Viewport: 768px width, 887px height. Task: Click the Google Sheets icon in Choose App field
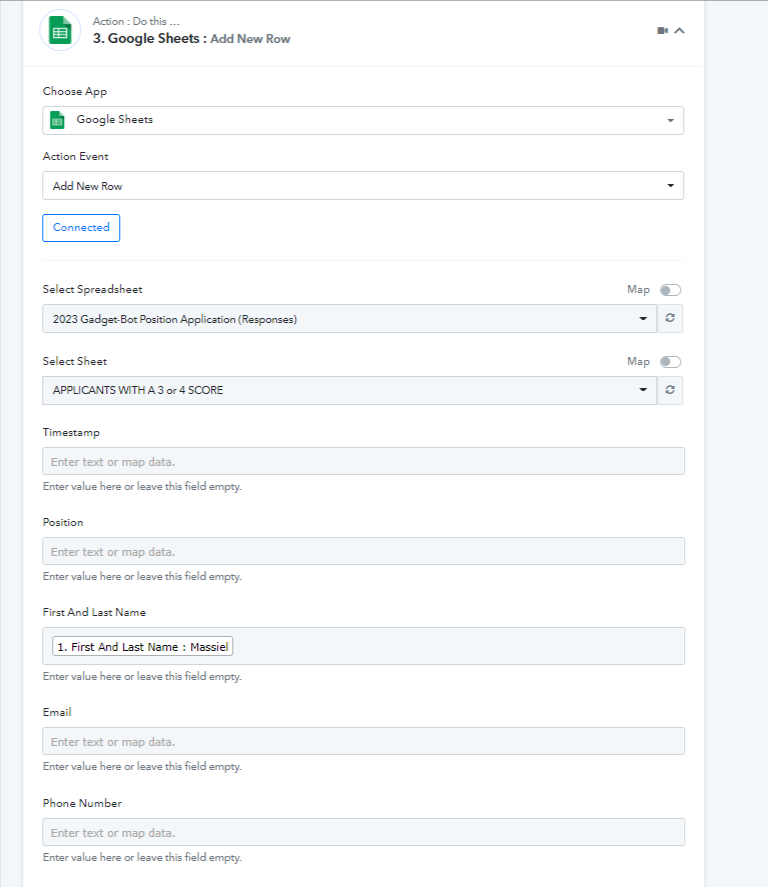[57, 120]
